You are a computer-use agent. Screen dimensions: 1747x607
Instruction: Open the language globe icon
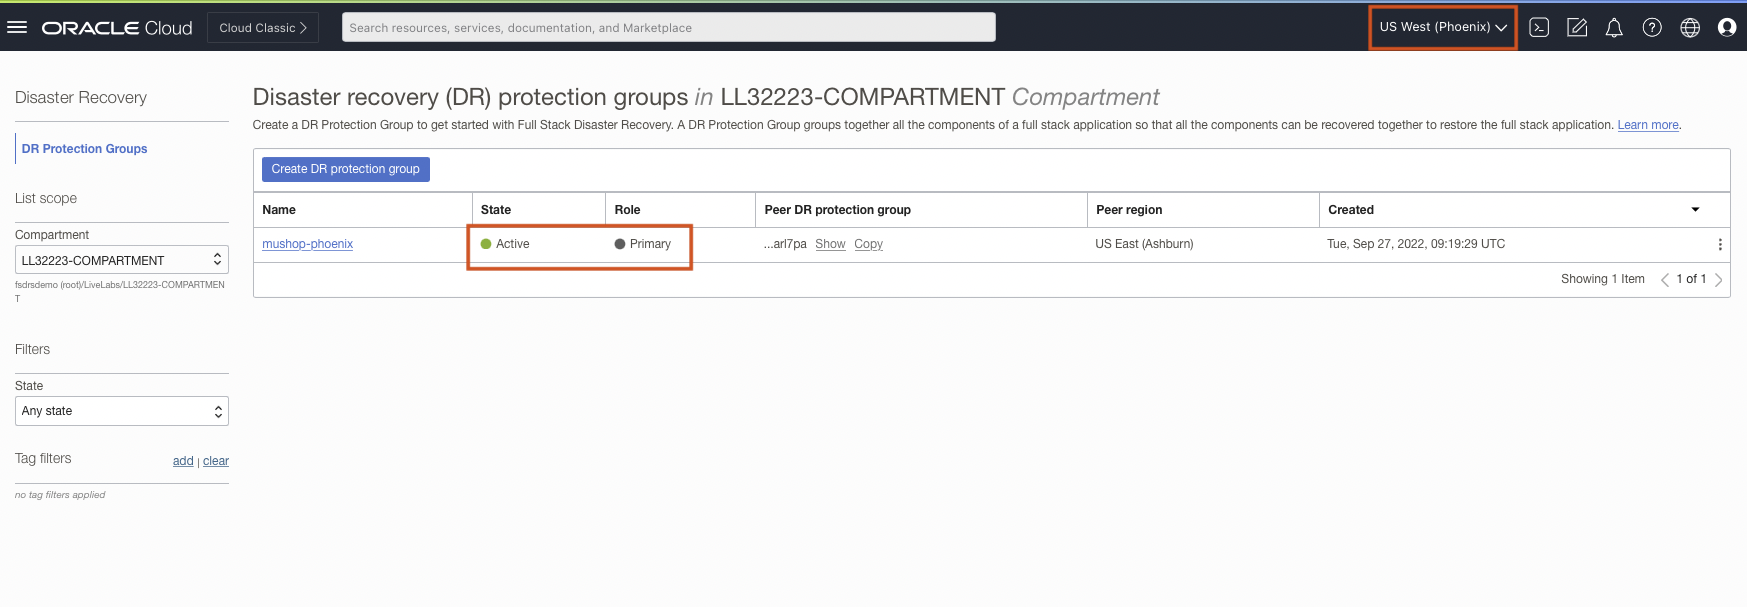coord(1690,28)
